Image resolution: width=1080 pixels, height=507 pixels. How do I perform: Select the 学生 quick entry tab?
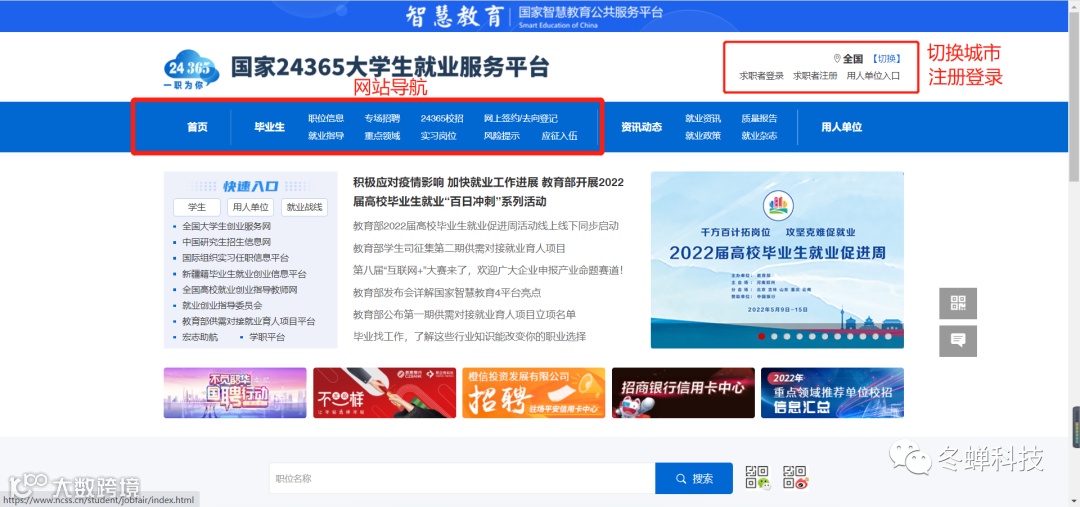(x=197, y=207)
